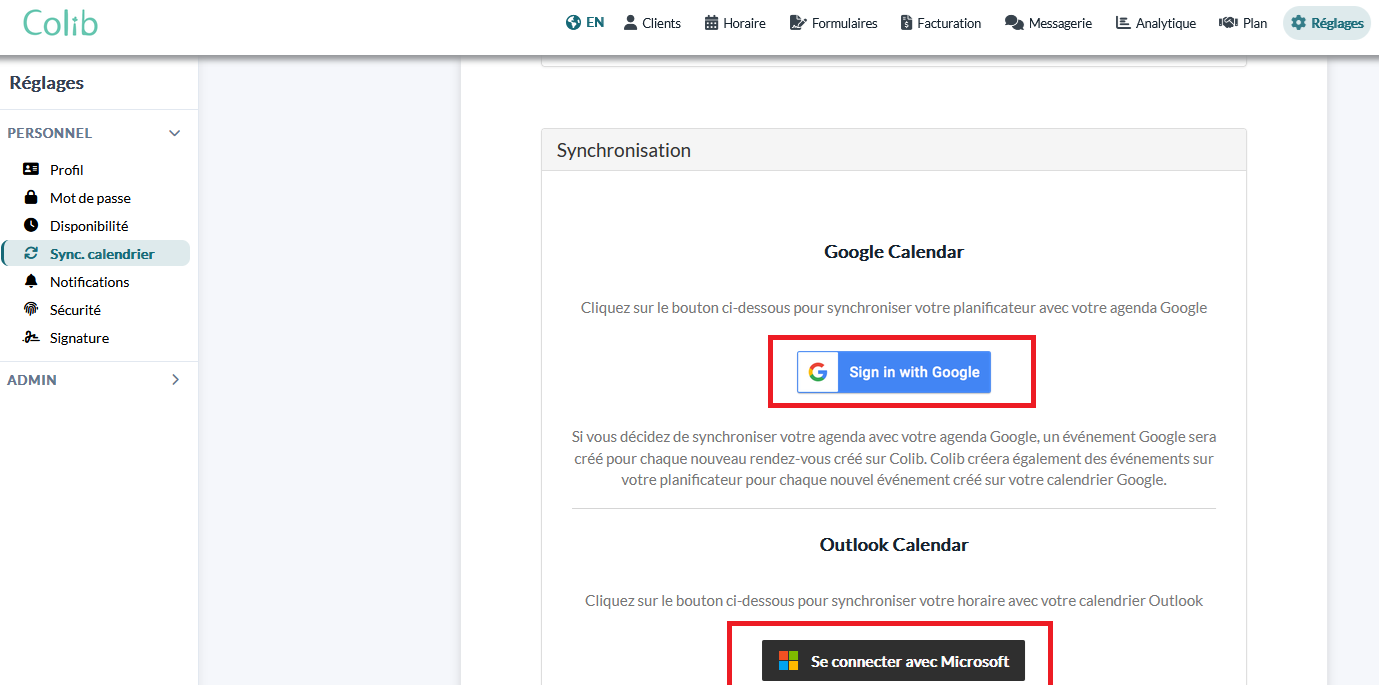1379x685 pixels.
Task: Click the Sécurité fingerprint icon
Action: [31, 309]
